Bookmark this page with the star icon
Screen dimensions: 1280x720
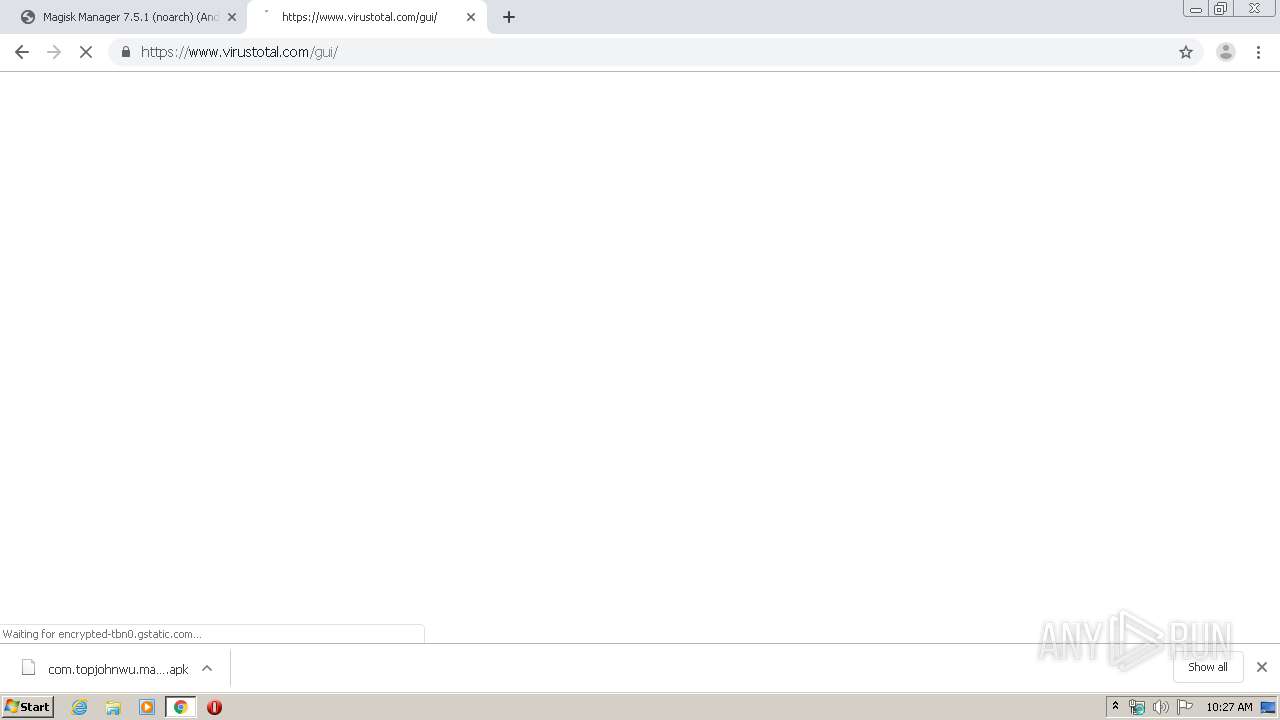(x=1186, y=52)
